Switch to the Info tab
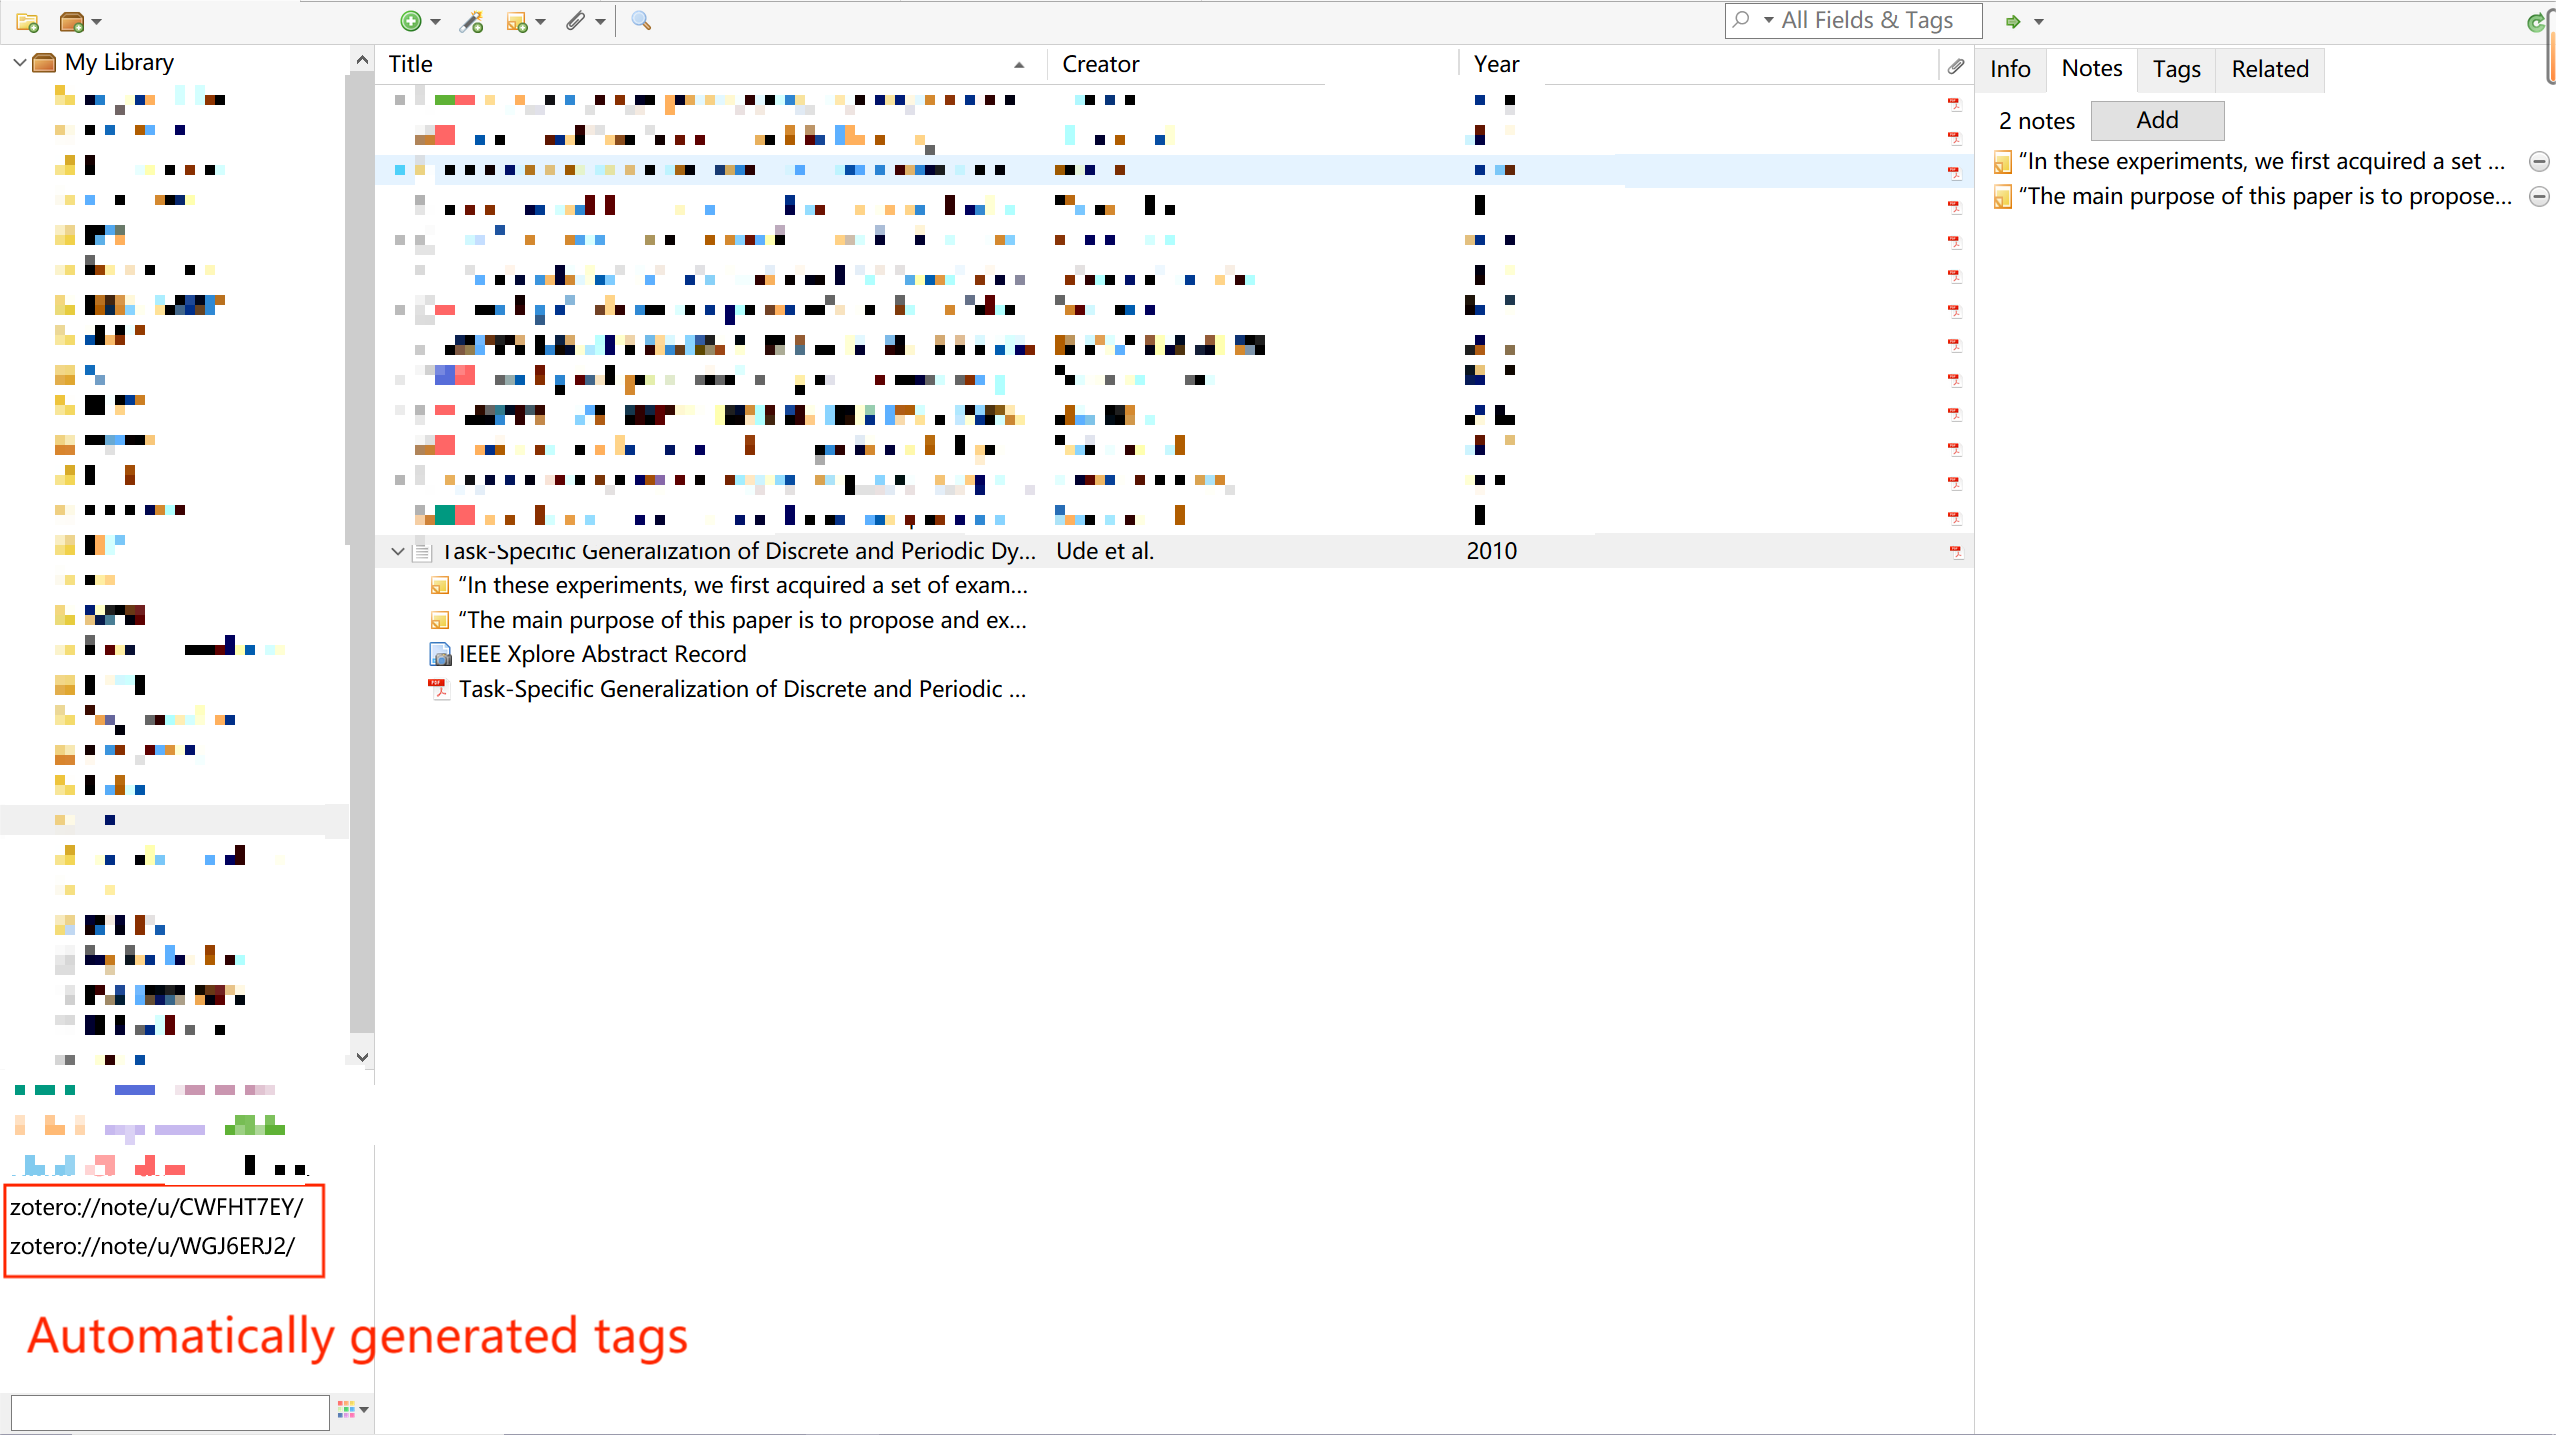This screenshot has height=1435, width=2556. click(x=2009, y=68)
